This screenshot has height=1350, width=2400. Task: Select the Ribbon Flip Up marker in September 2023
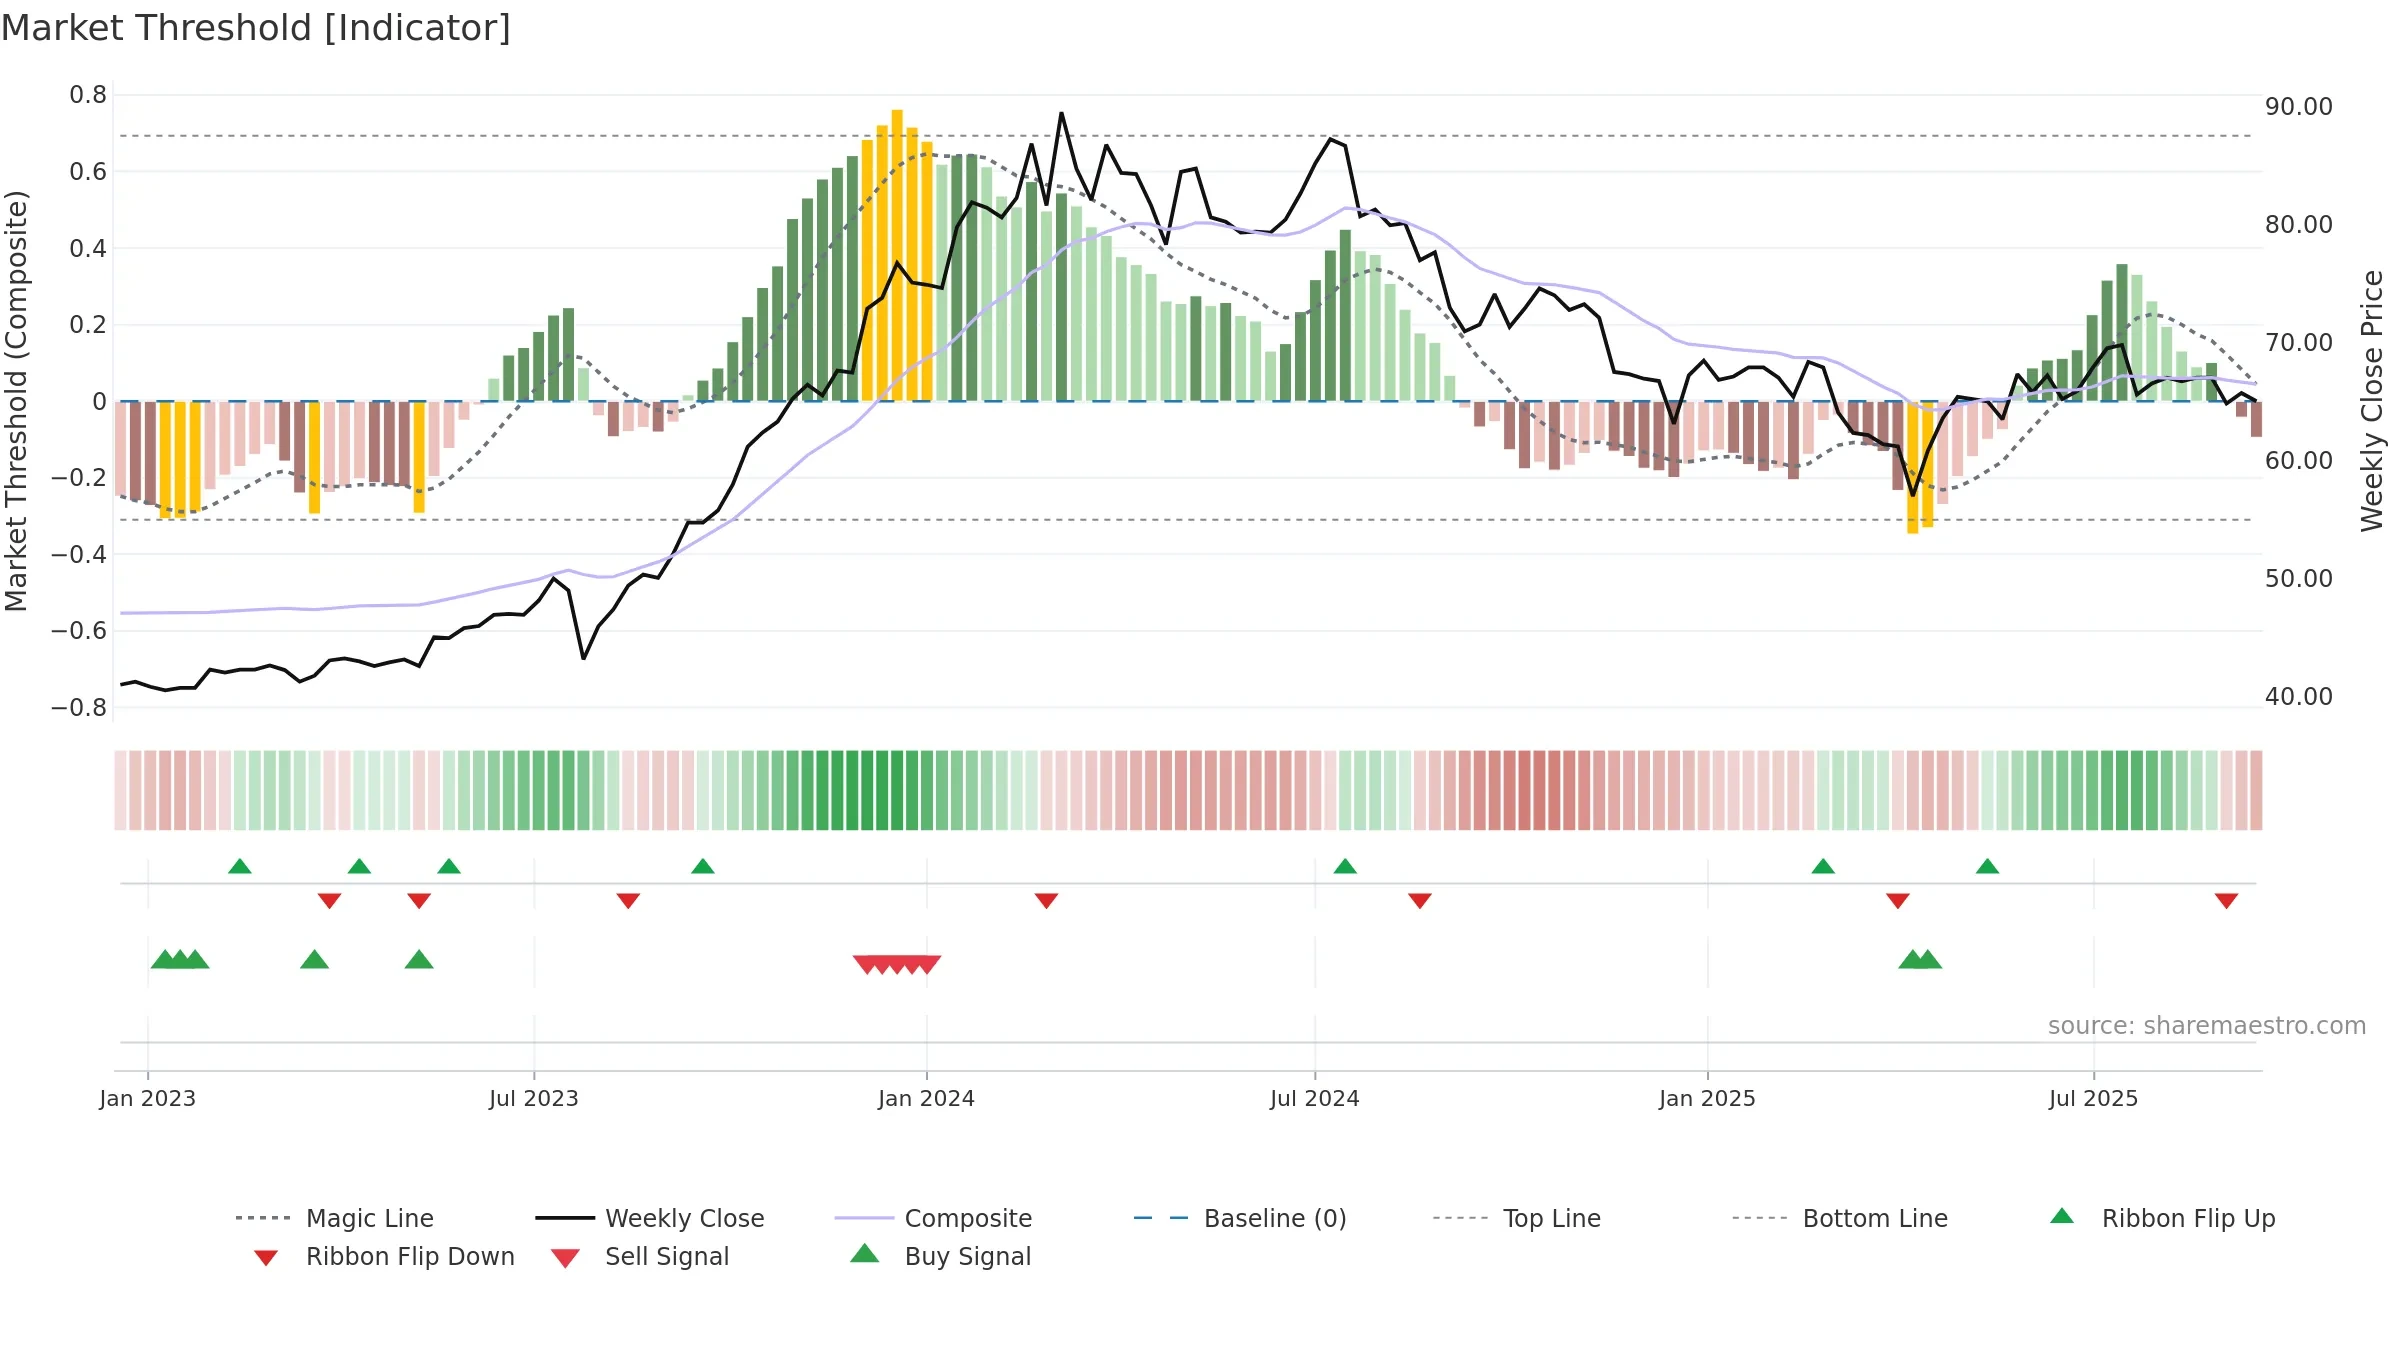703,866
